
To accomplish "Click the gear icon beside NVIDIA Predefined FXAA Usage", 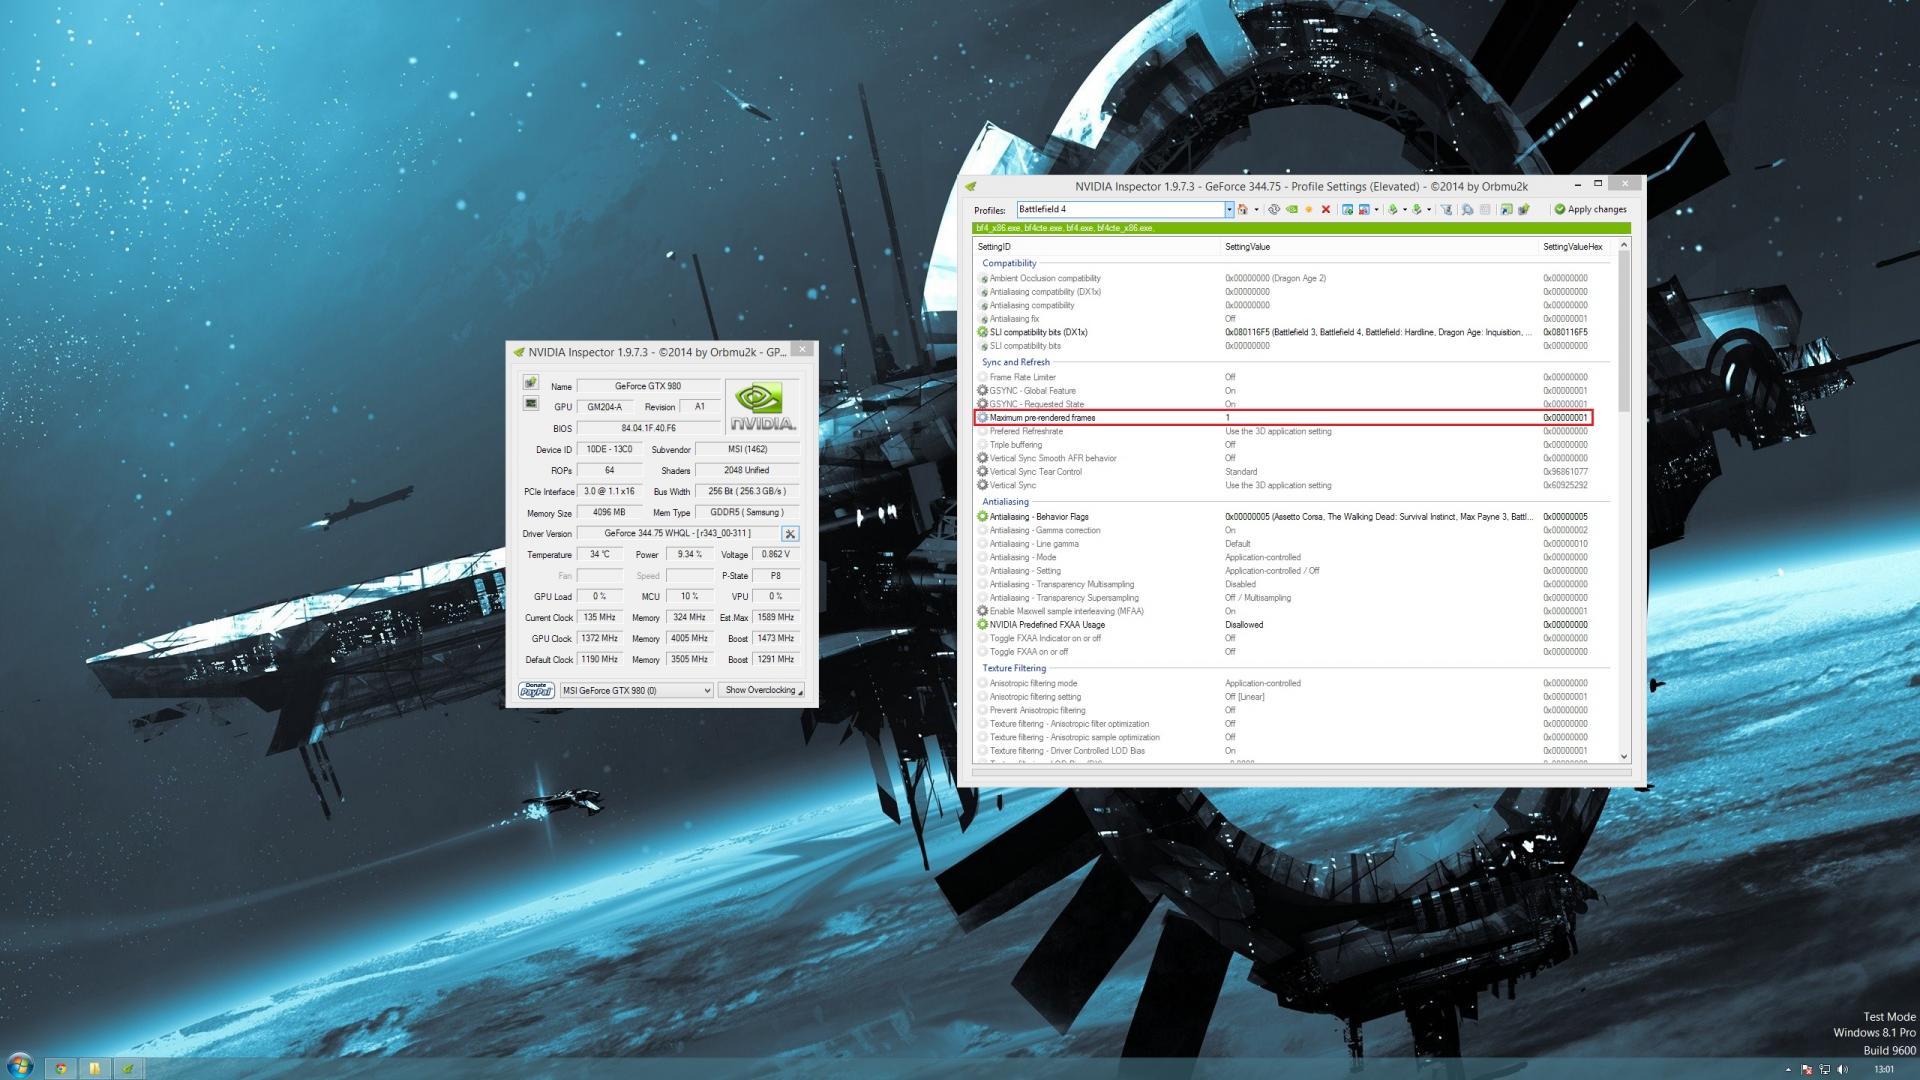I will (982, 625).
